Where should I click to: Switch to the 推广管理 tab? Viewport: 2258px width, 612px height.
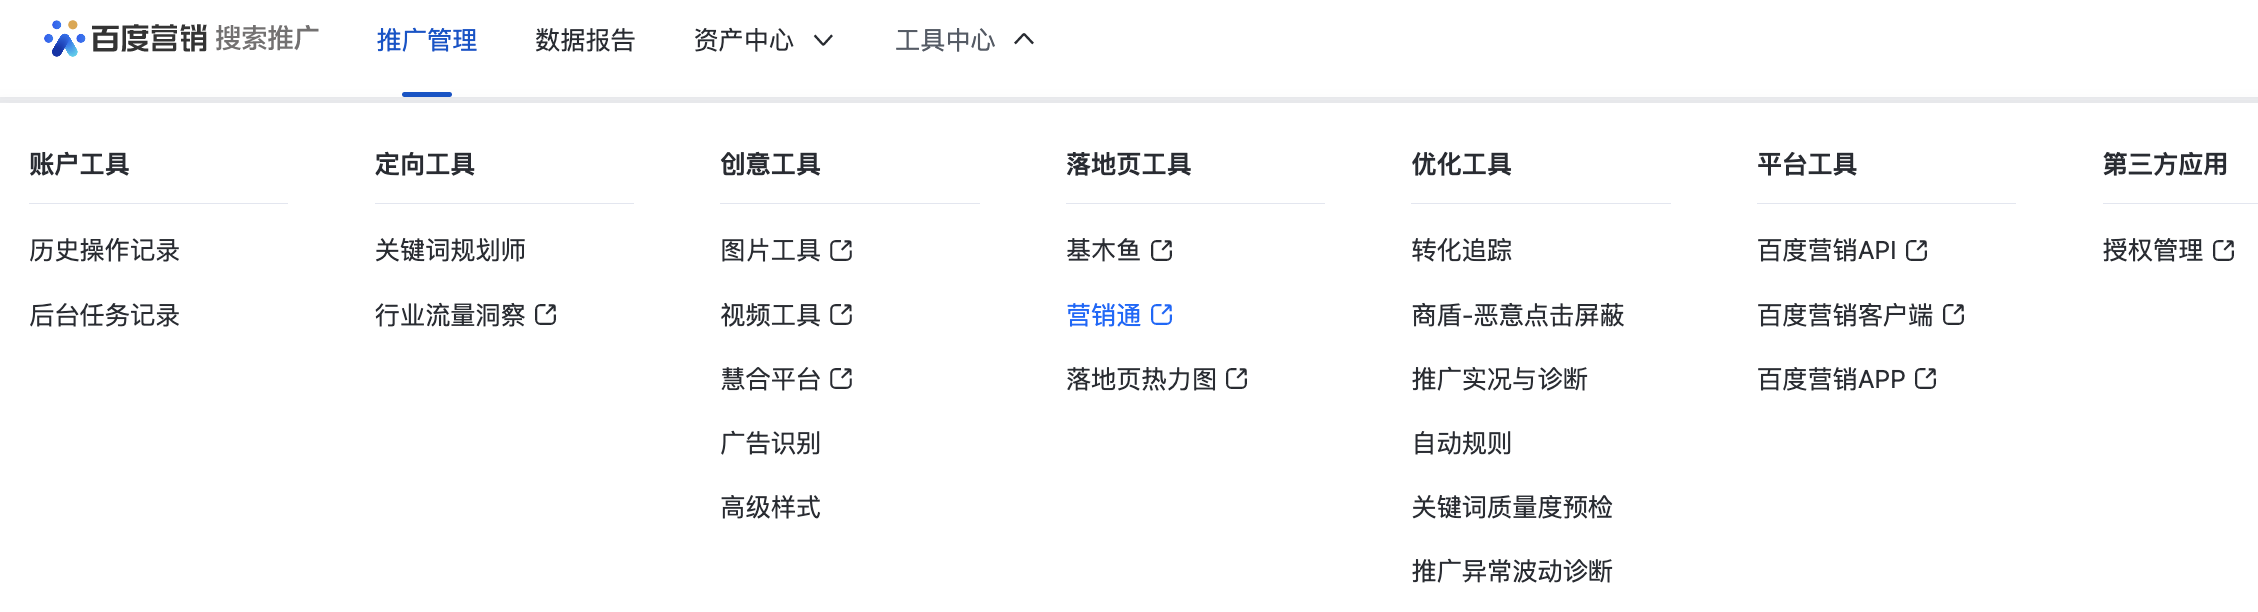(427, 40)
